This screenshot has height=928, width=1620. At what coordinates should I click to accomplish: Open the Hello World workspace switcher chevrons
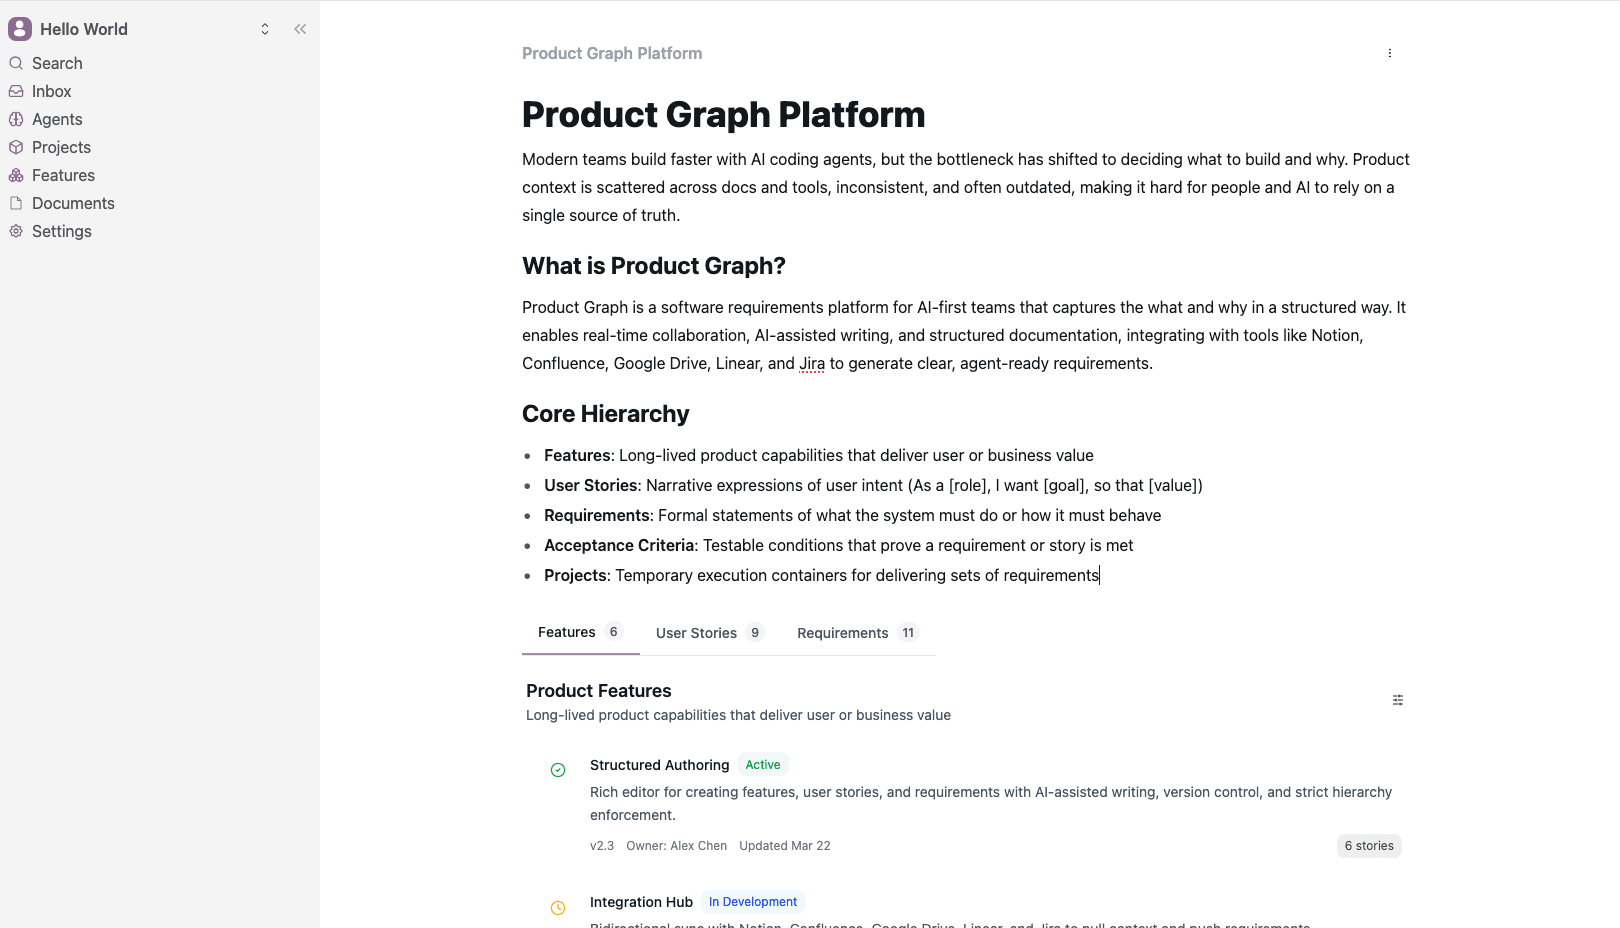[264, 28]
